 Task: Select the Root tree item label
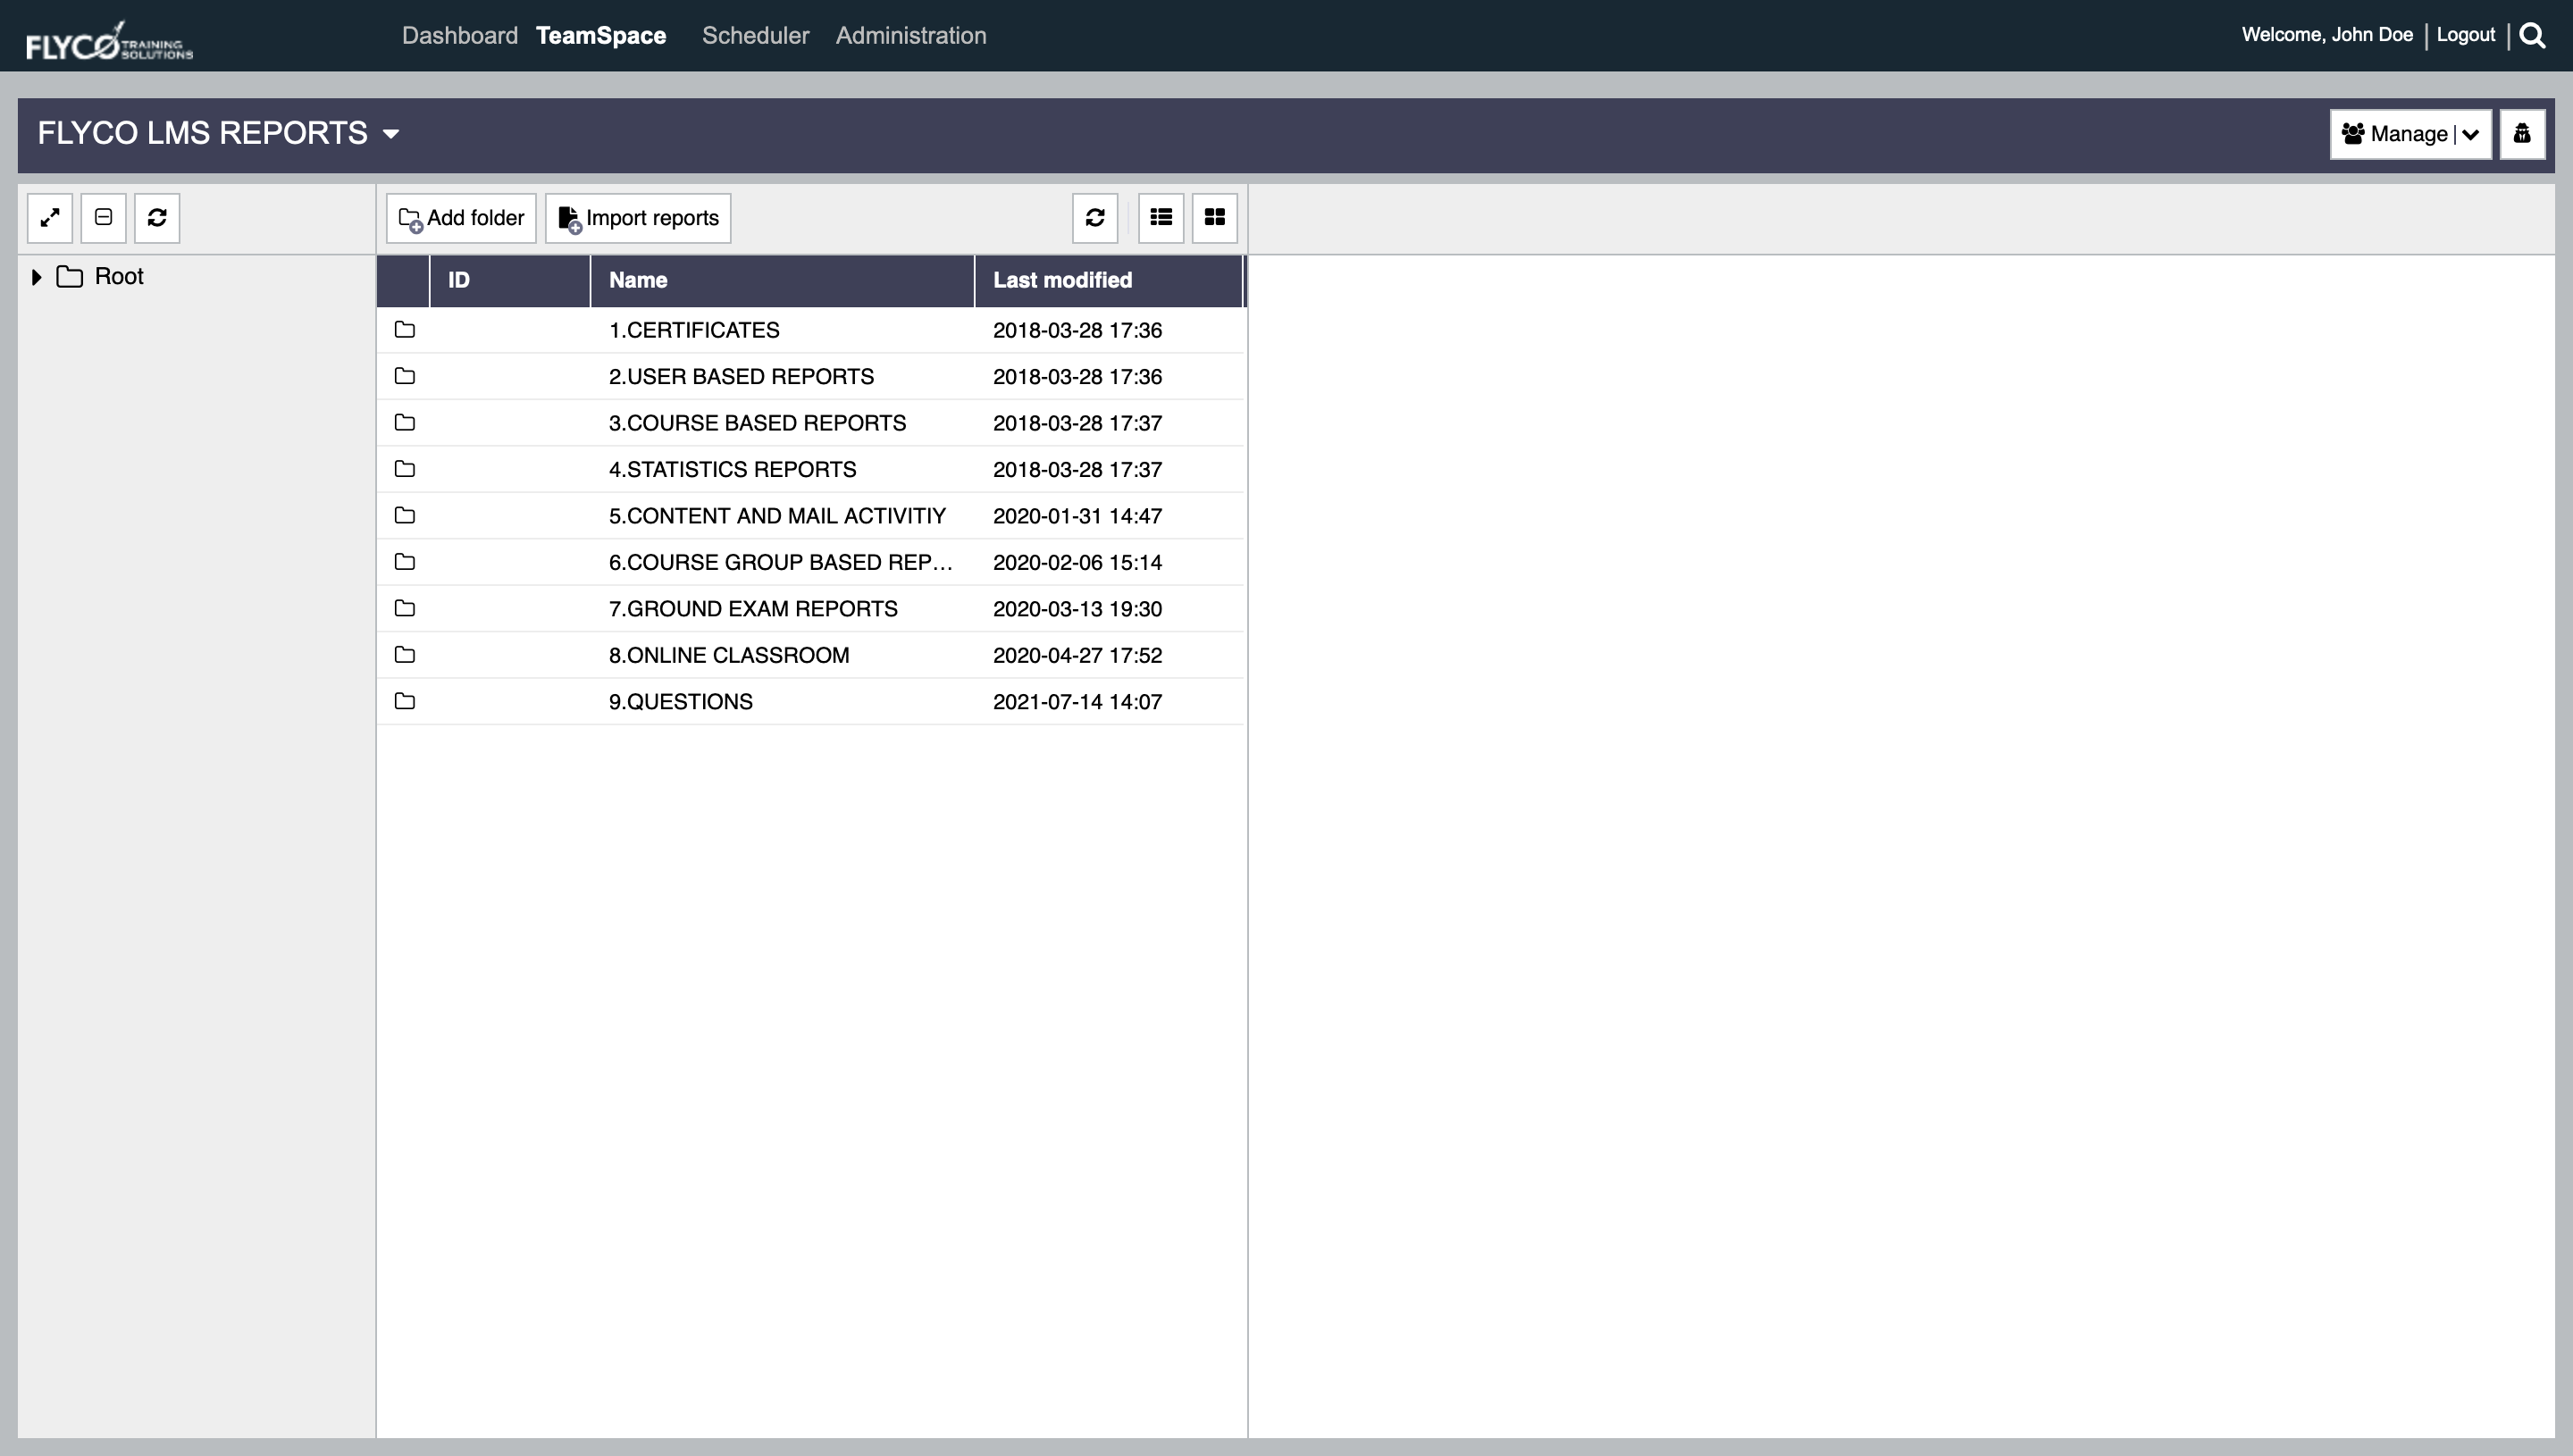pos(119,277)
